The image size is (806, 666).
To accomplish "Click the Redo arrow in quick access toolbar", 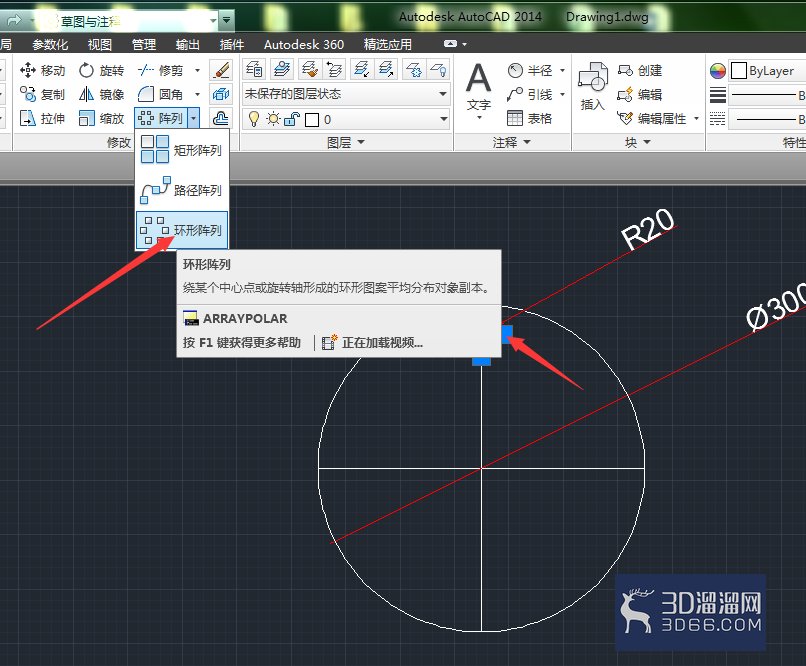I will click(x=14, y=20).
